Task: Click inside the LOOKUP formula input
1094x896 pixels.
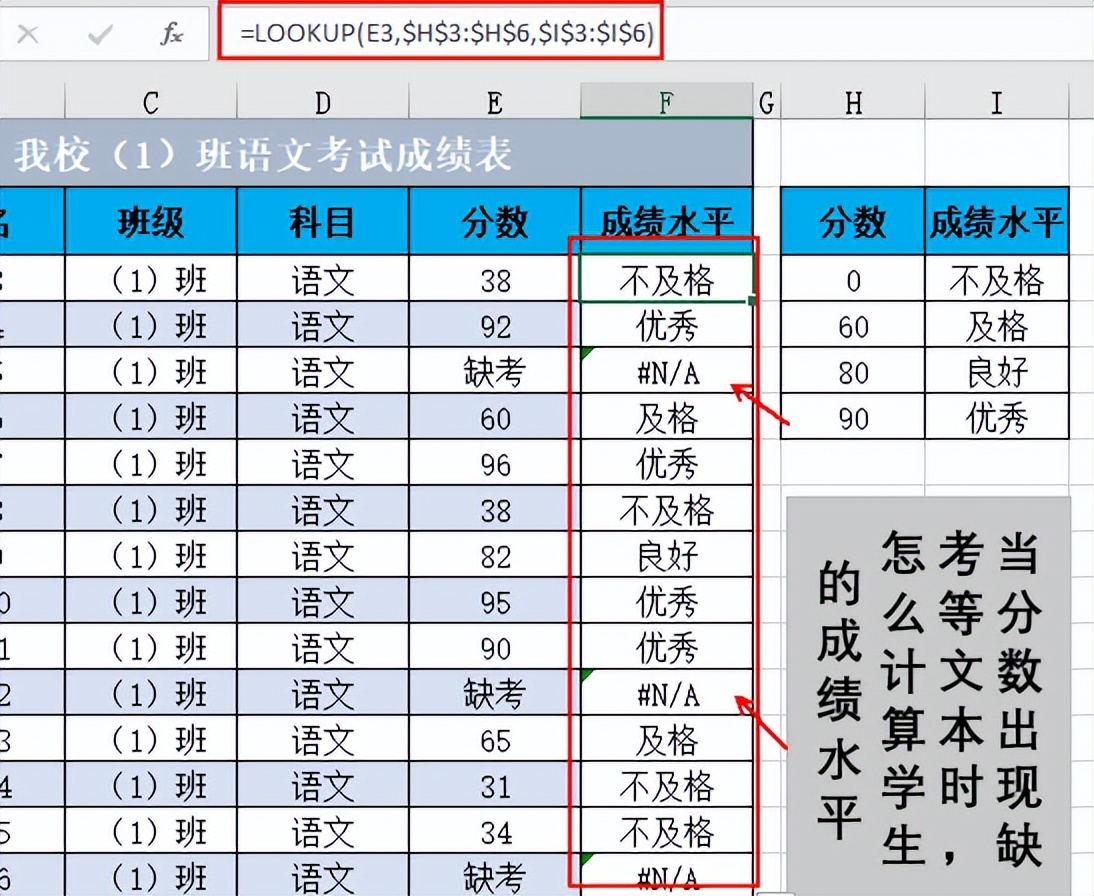Action: pos(447,33)
